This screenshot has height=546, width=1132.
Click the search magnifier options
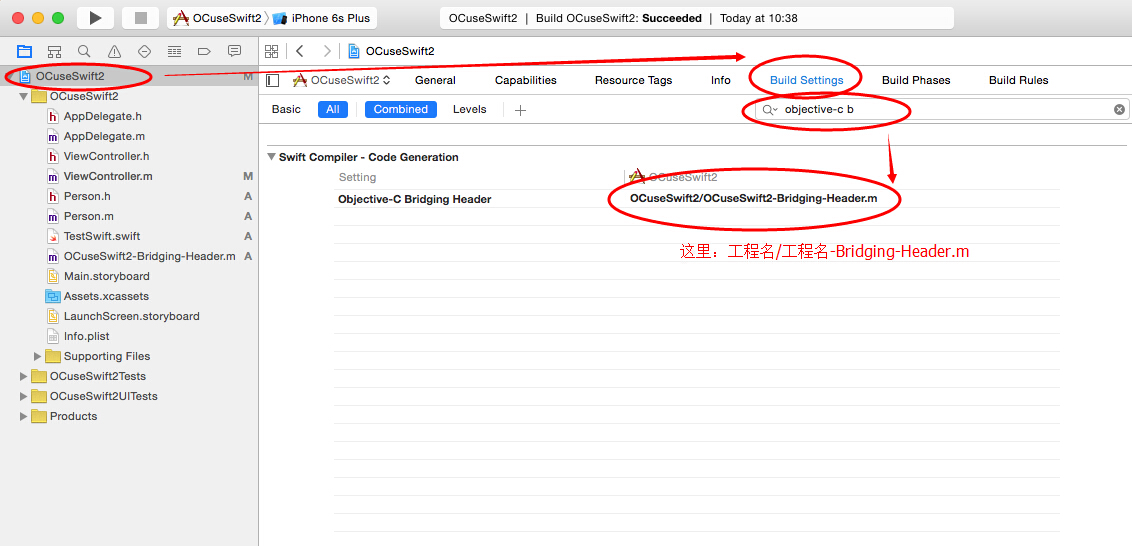770,110
